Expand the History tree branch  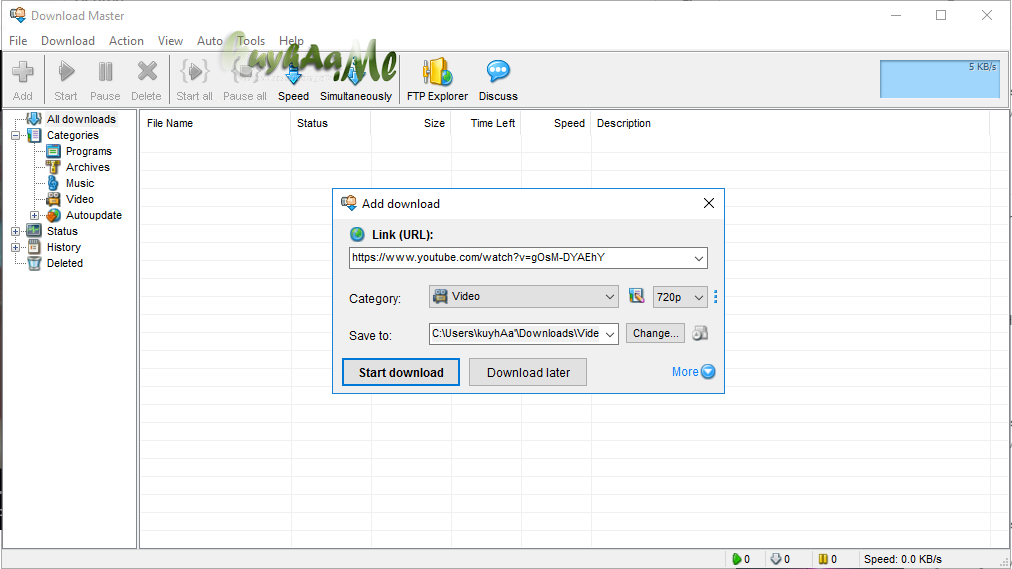(x=15, y=248)
